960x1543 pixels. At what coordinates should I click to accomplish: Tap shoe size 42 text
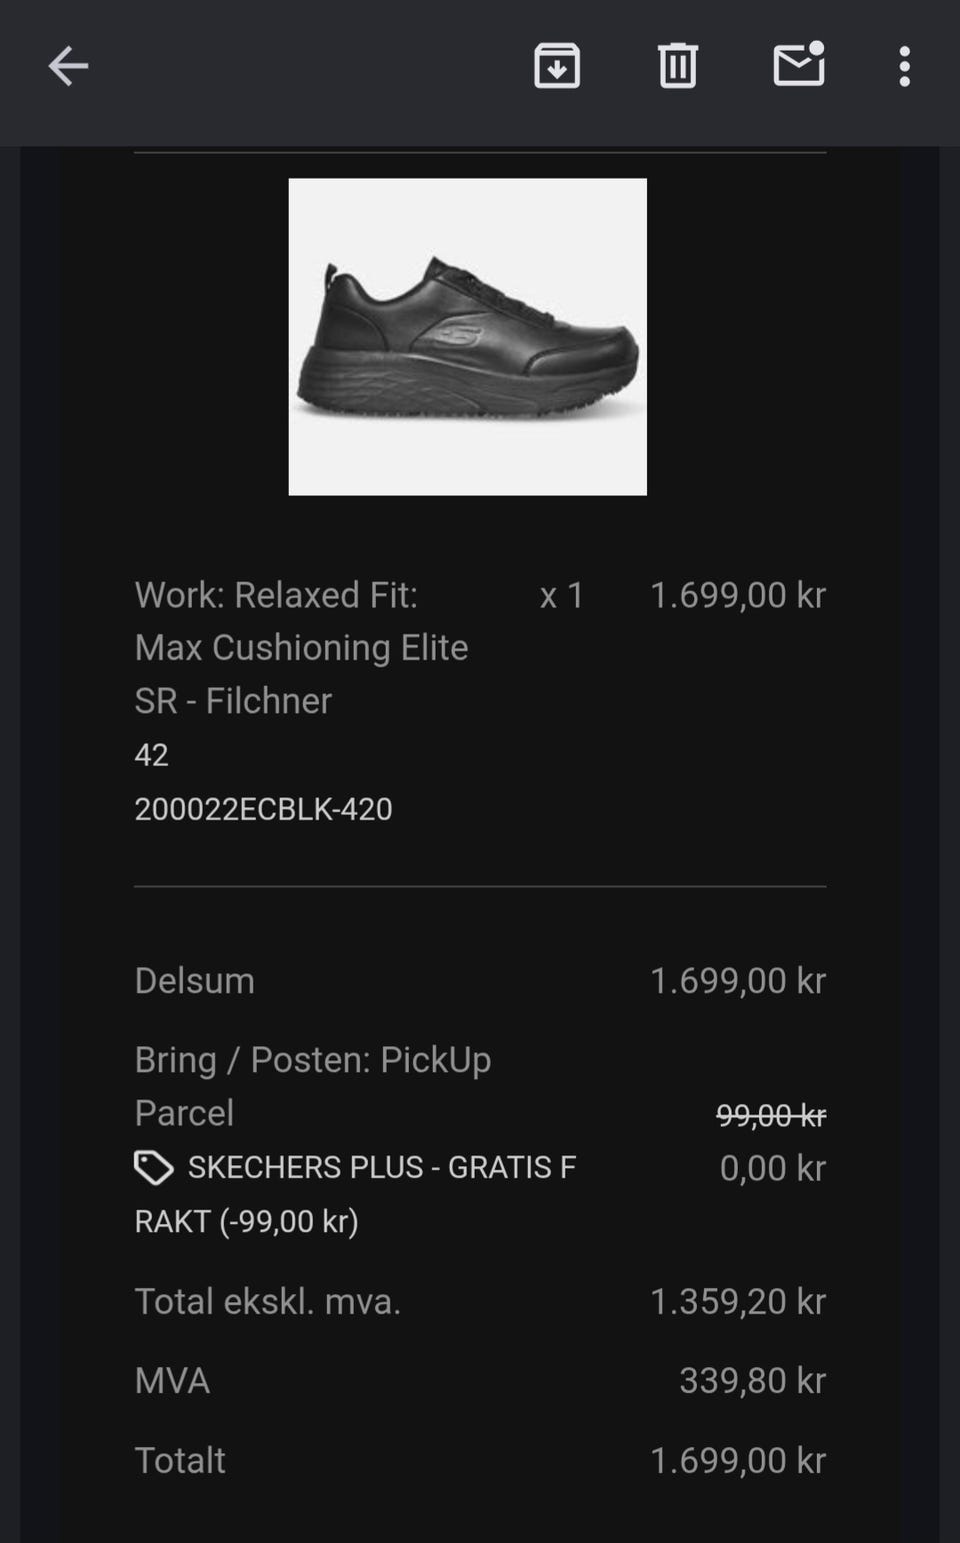tap(151, 755)
